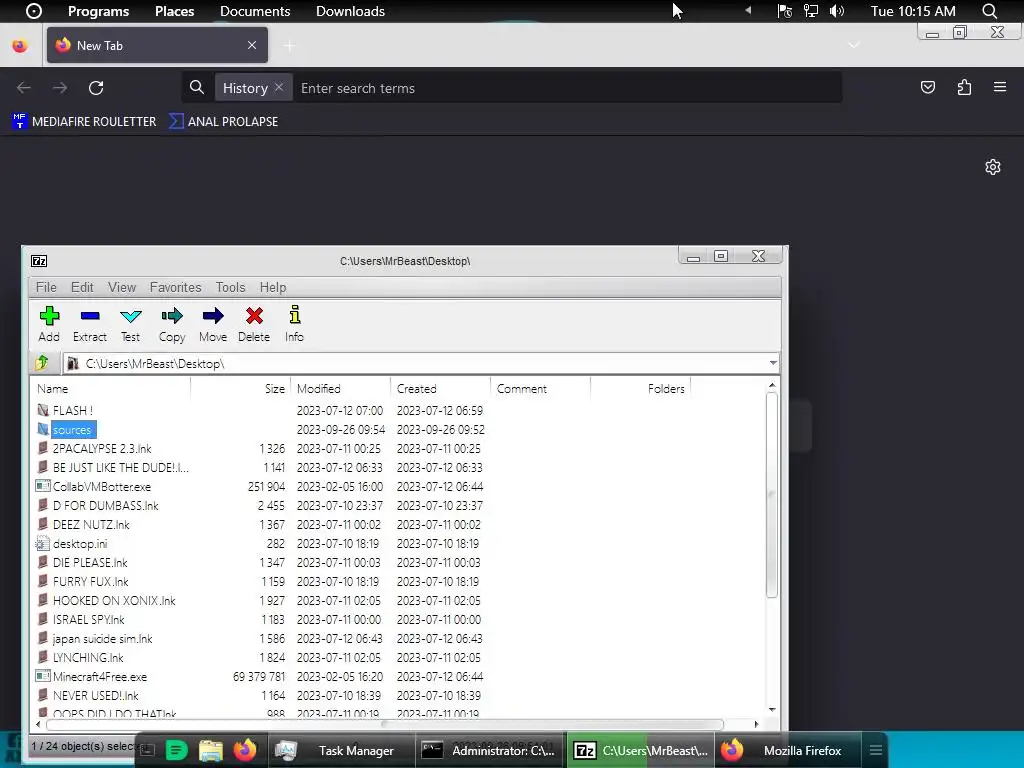
Task: Select the sources folder row
Action: point(67,430)
